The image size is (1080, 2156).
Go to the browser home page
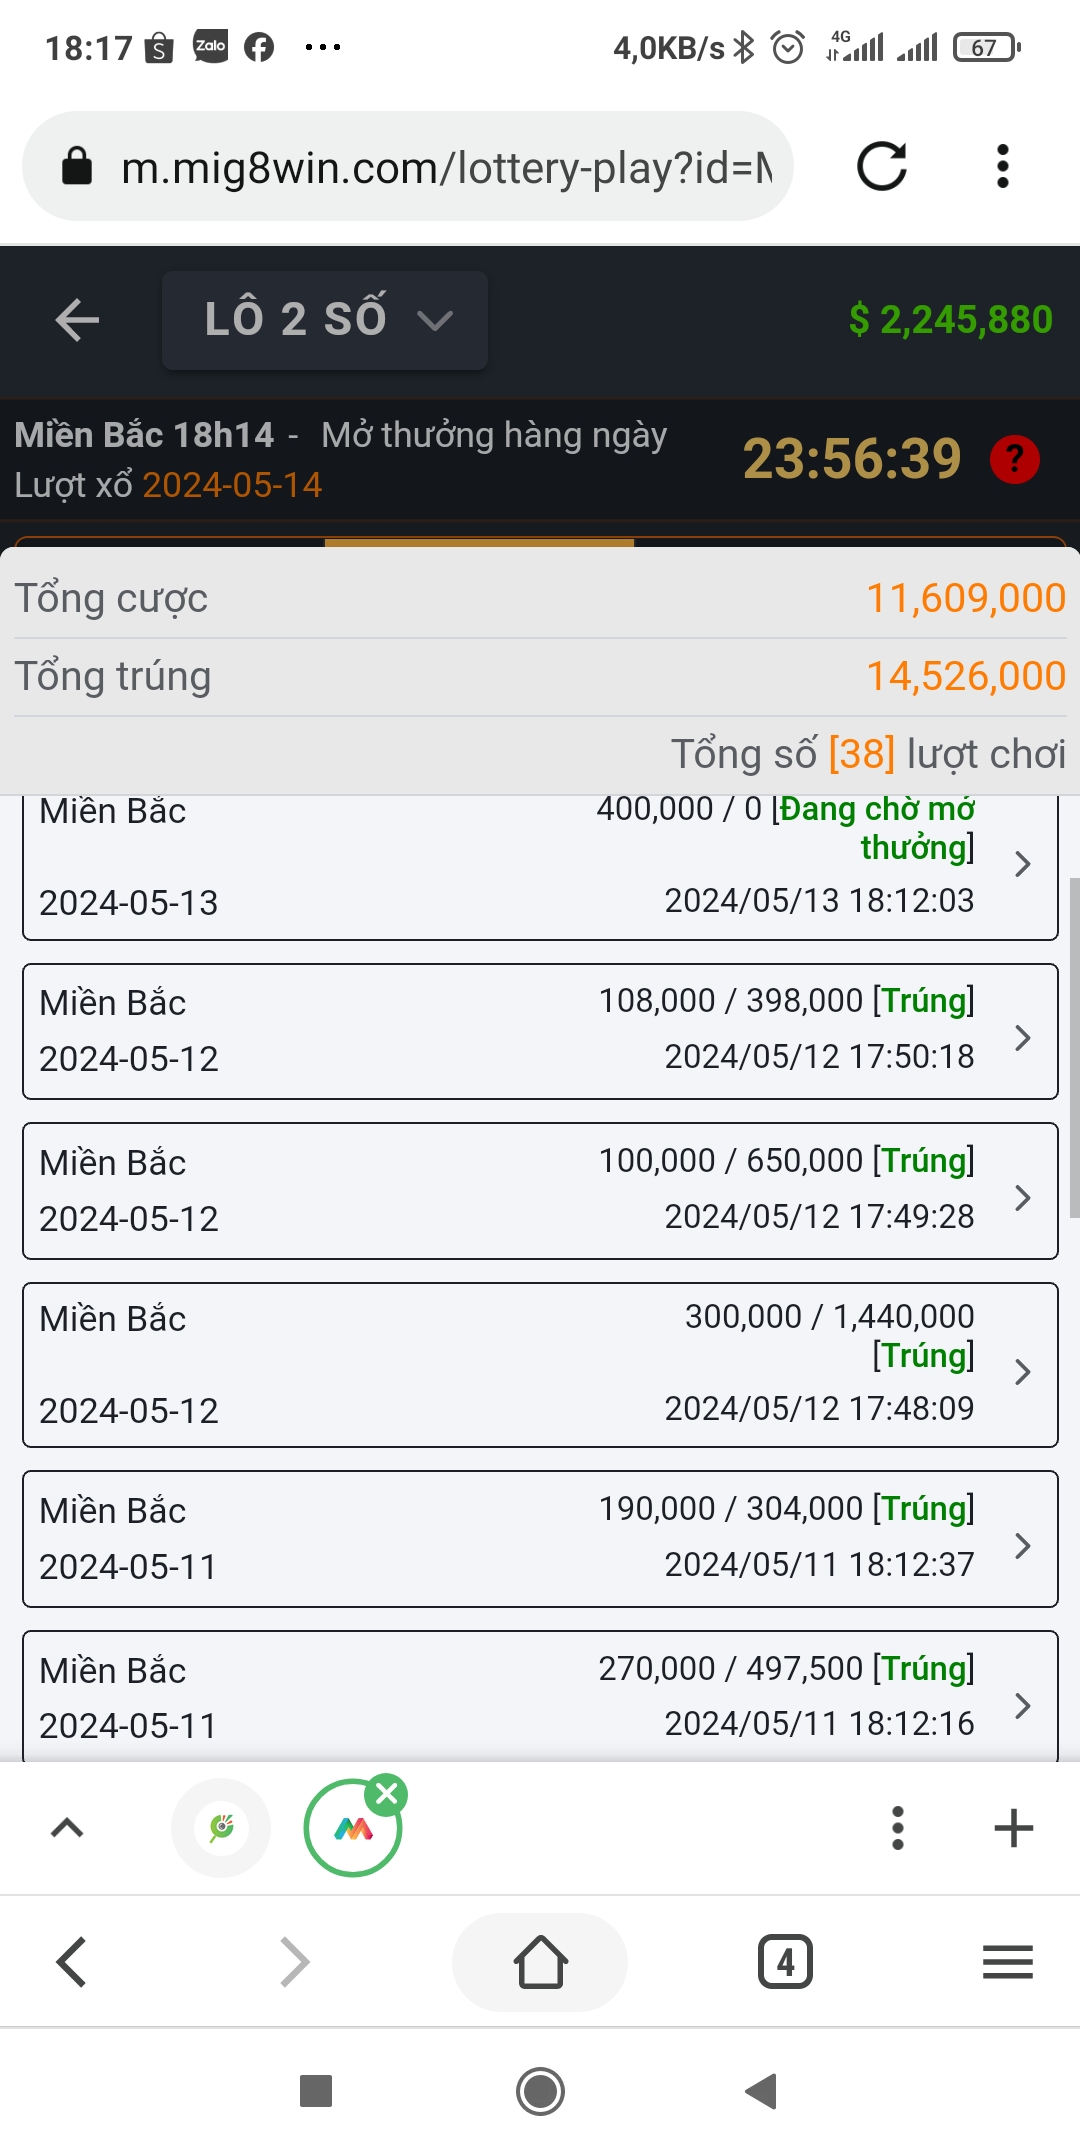(x=540, y=1962)
